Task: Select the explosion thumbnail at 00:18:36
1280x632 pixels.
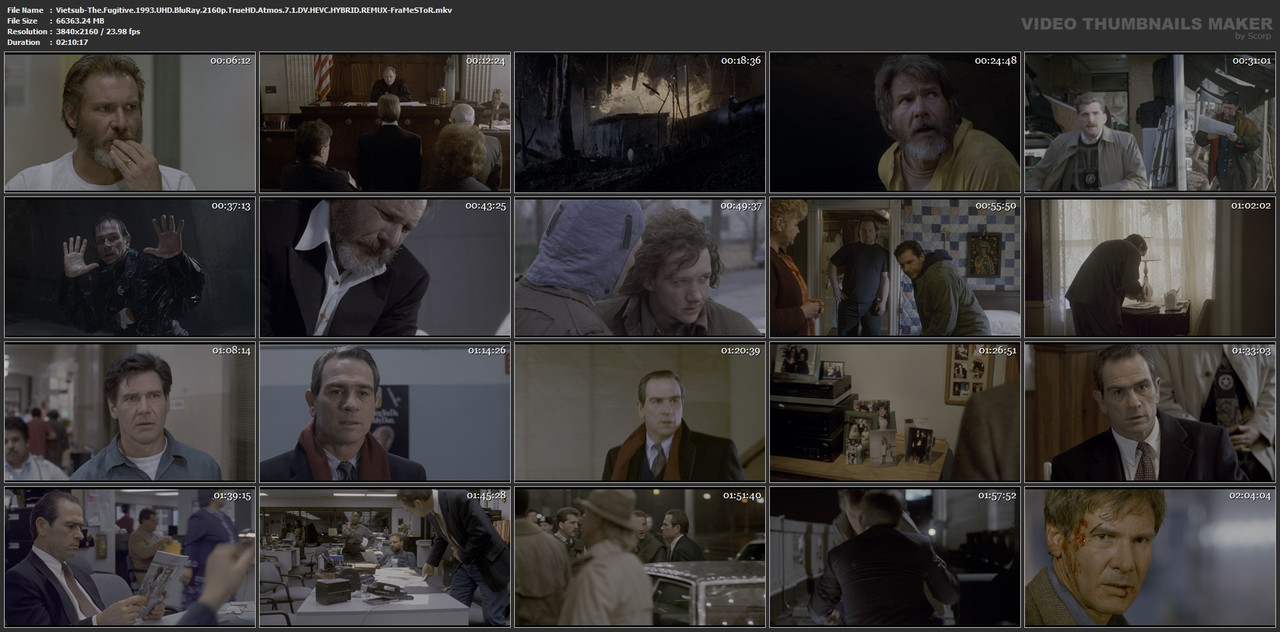Action: click(x=640, y=122)
